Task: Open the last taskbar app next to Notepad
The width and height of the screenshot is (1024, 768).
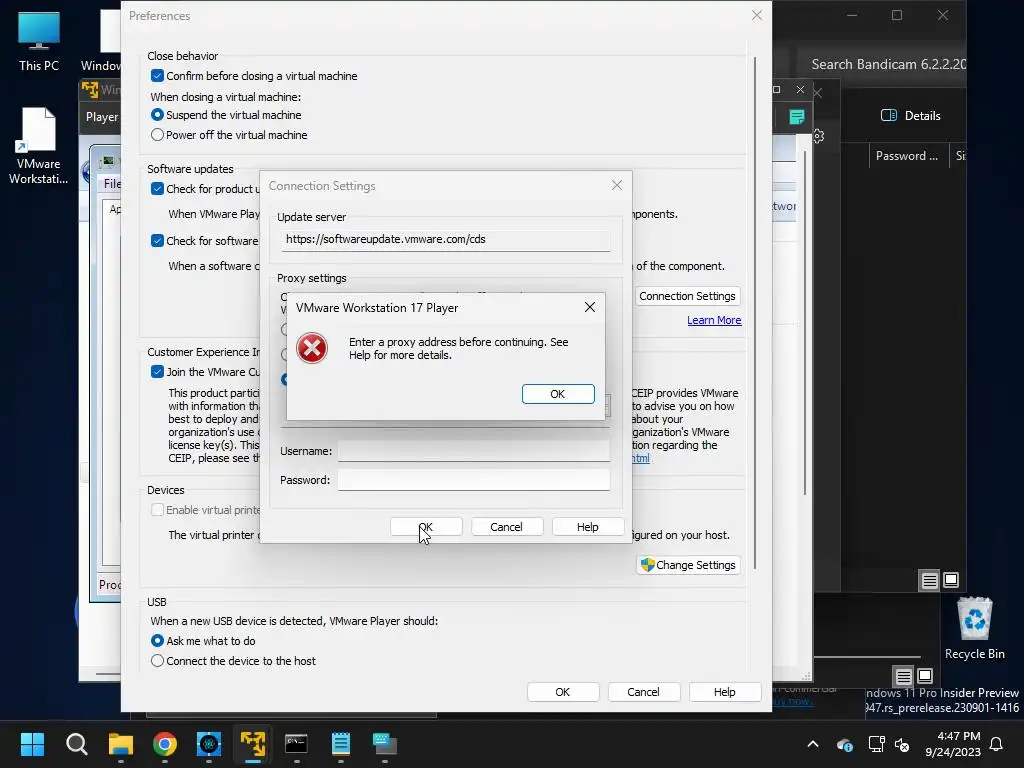Action: click(x=385, y=744)
